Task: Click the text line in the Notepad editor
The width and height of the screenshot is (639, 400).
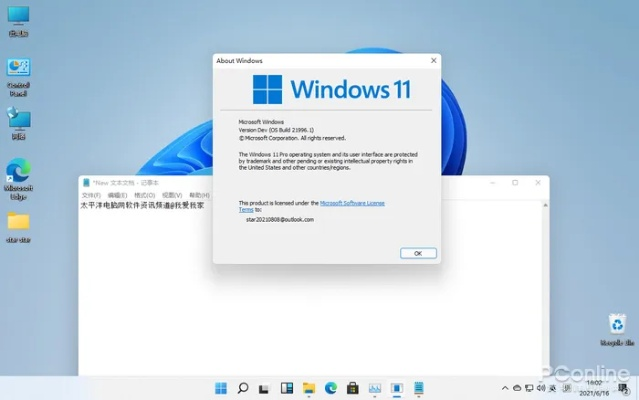Action: coord(142,206)
